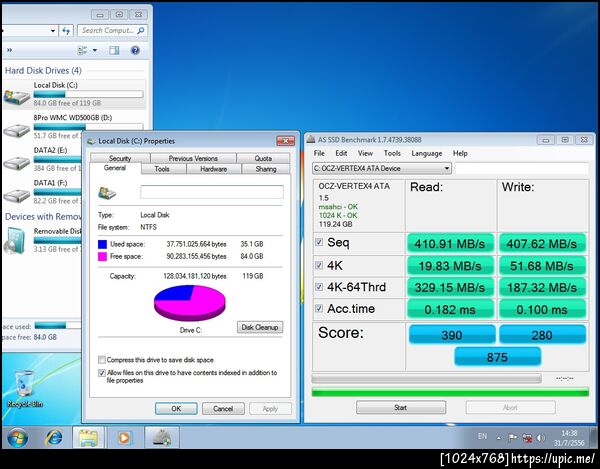The height and width of the screenshot is (469, 600).
Task: Switch to the Hardware tab
Action: tap(214, 169)
